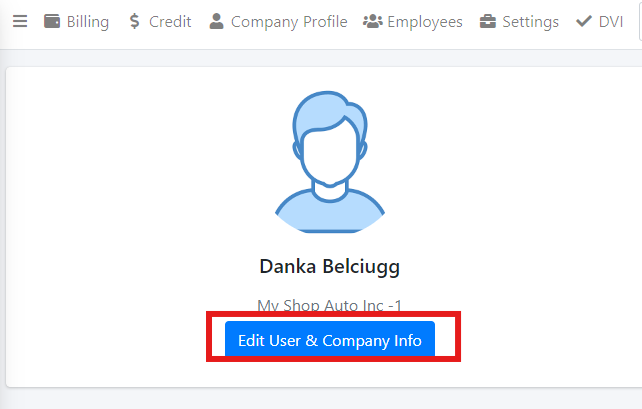Click the partially visible box right of DVI
Image resolution: width=642 pixels, height=409 pixels.
coord(640,21)
